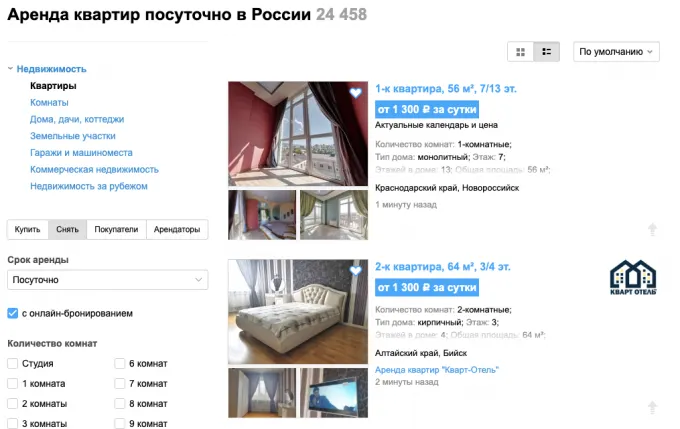Screen dimensions: 680x429
Task: Click the up arrow on second listing
Action: tap(652, 407)
